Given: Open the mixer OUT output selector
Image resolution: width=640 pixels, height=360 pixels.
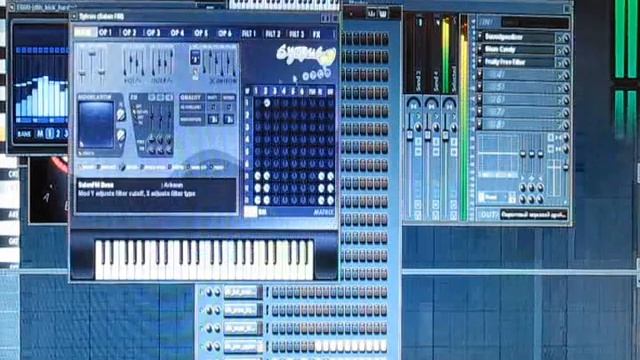Looking at the screenshot, I should click(x=534, y=215).
